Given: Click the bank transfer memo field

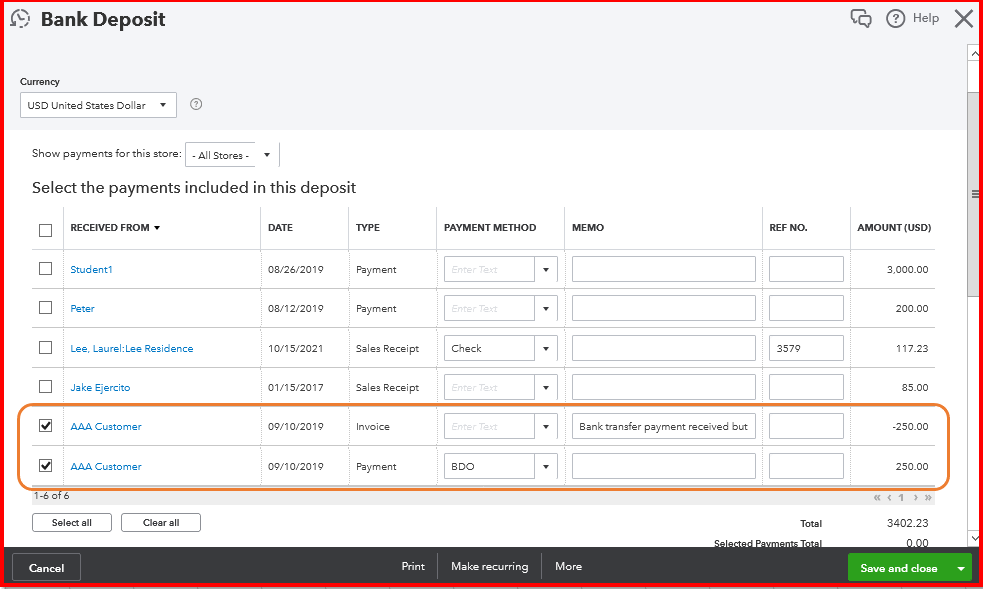Looking at the screenshot, I should point(663,425).
